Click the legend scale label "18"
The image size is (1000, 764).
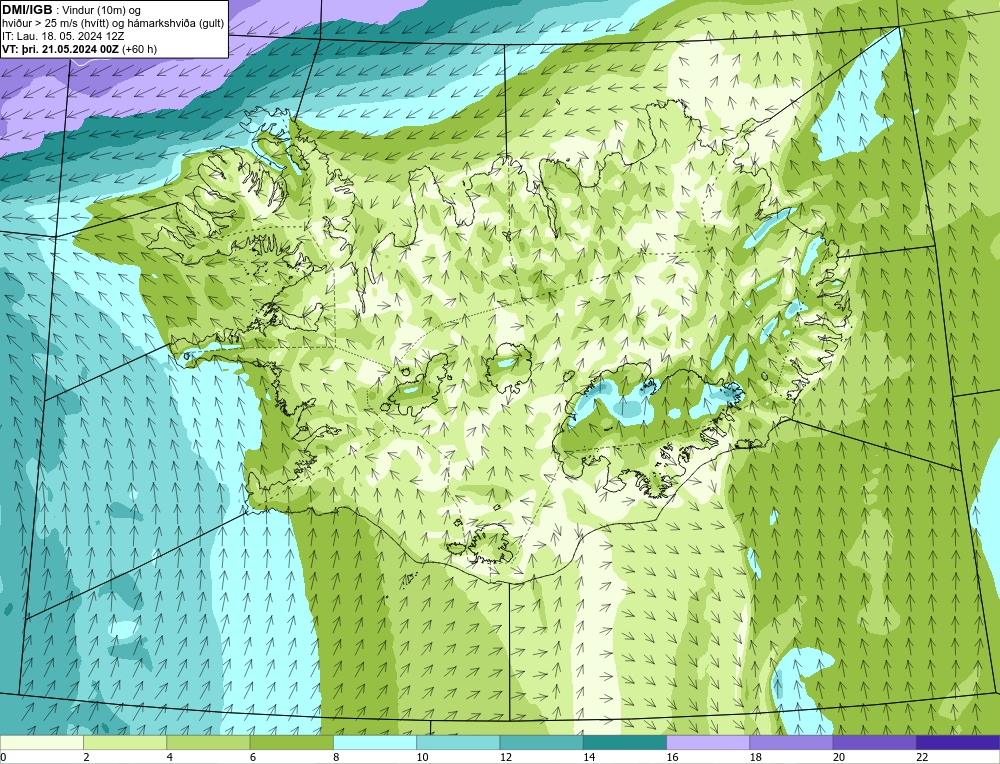point(756,757)
